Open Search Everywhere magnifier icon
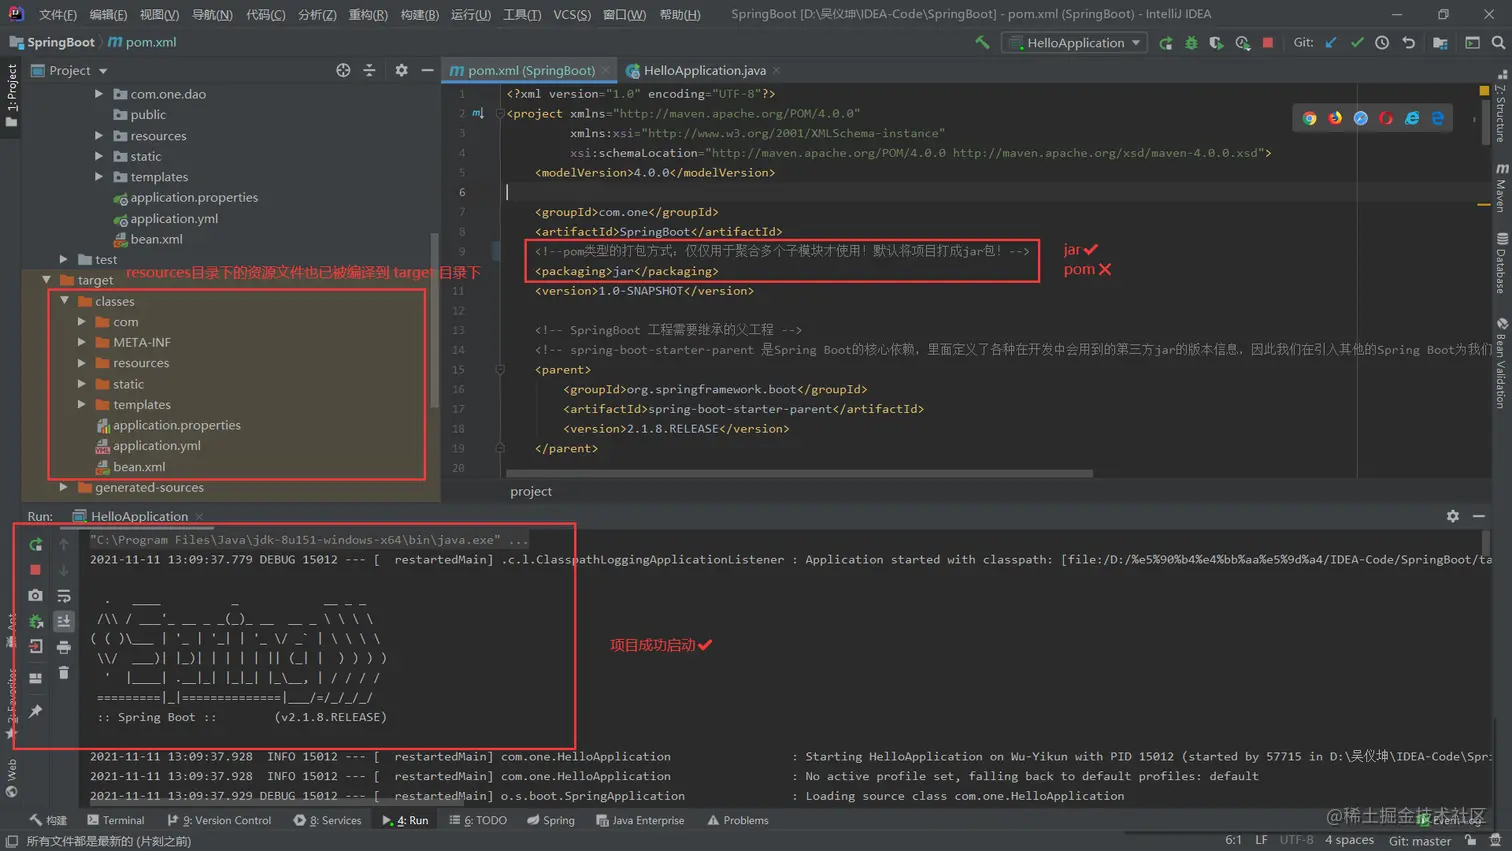 (x=1498, y=43)
